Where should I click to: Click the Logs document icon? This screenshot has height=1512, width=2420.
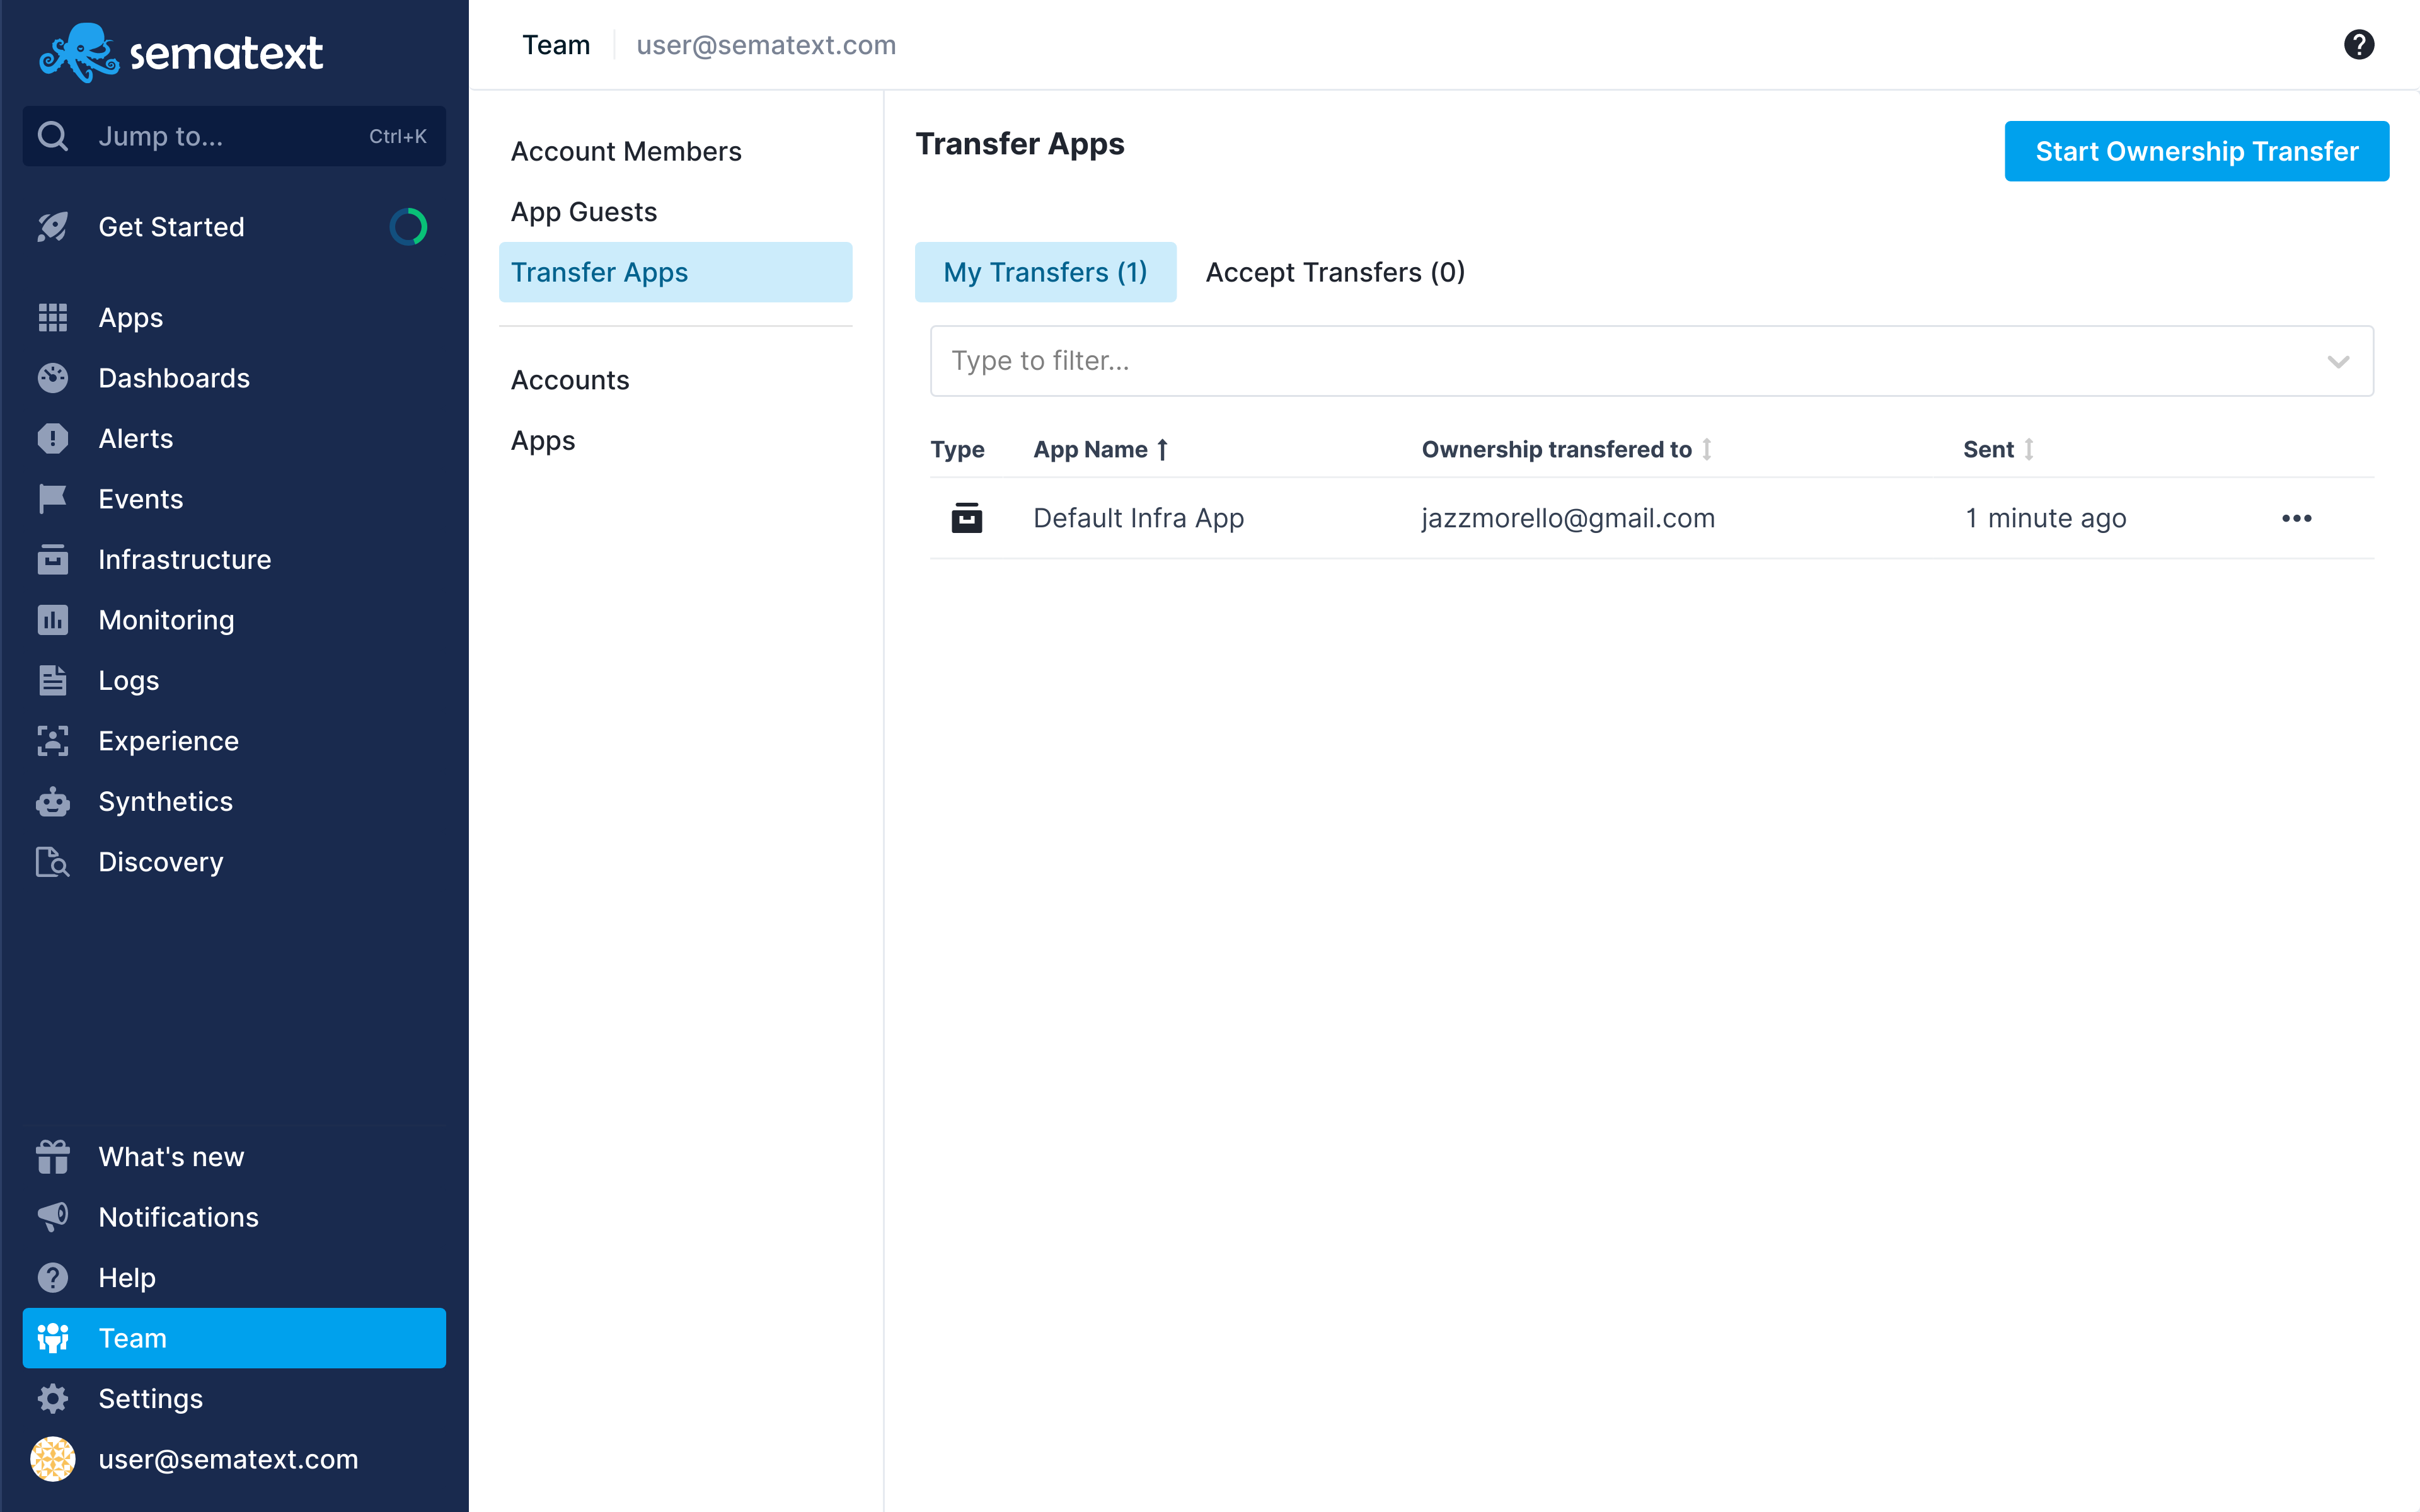tap(53, 680)
